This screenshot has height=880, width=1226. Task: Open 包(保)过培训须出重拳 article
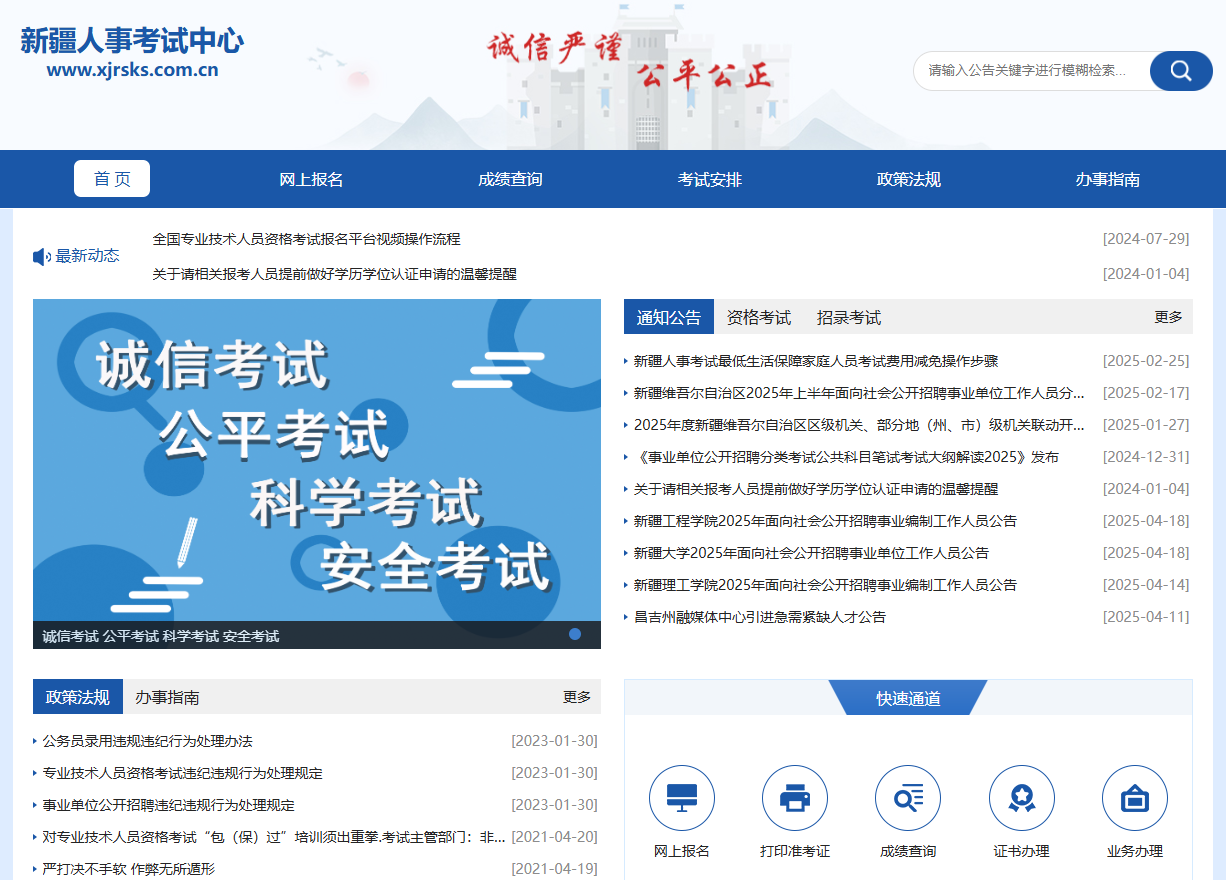click(x=274, y=837)
